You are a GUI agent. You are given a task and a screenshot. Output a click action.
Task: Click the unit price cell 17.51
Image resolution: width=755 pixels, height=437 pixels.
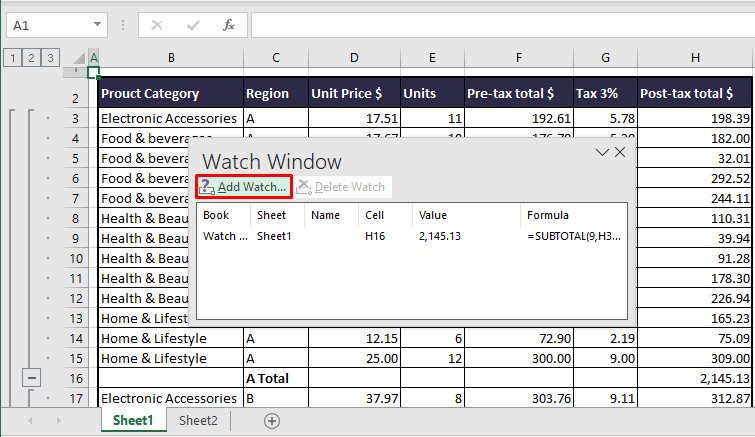pos(354,118)
